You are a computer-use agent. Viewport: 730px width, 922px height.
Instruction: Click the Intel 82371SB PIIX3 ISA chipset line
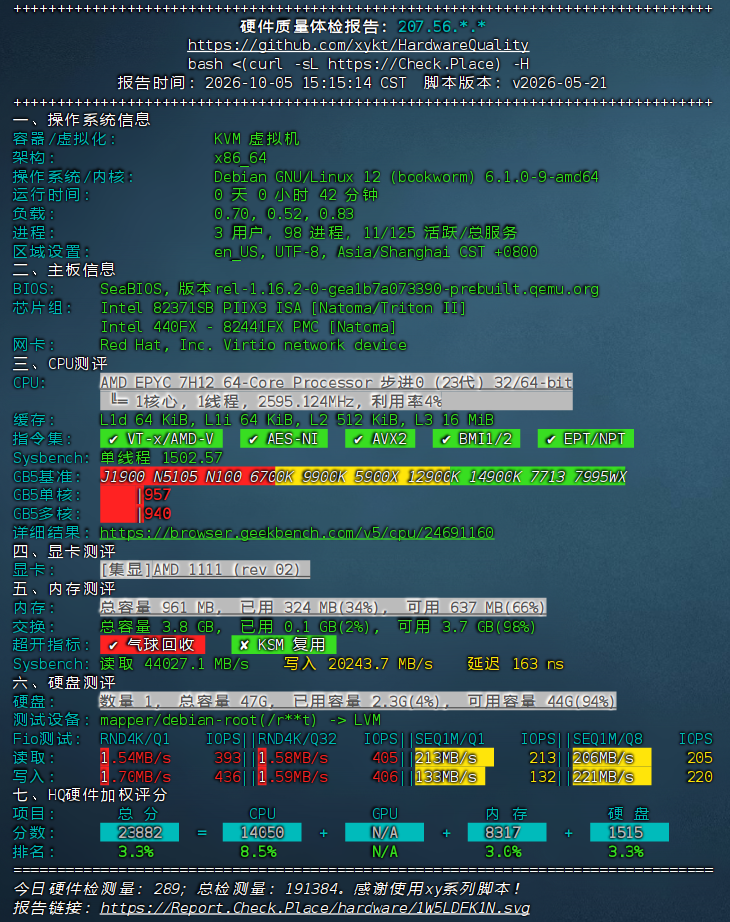(283, 308)
